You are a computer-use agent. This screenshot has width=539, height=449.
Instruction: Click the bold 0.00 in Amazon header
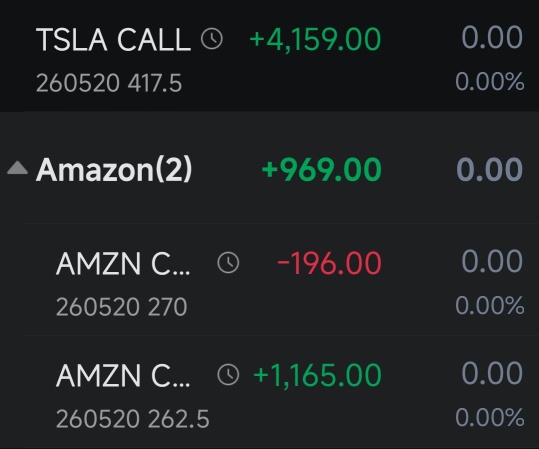pos(490,169)
